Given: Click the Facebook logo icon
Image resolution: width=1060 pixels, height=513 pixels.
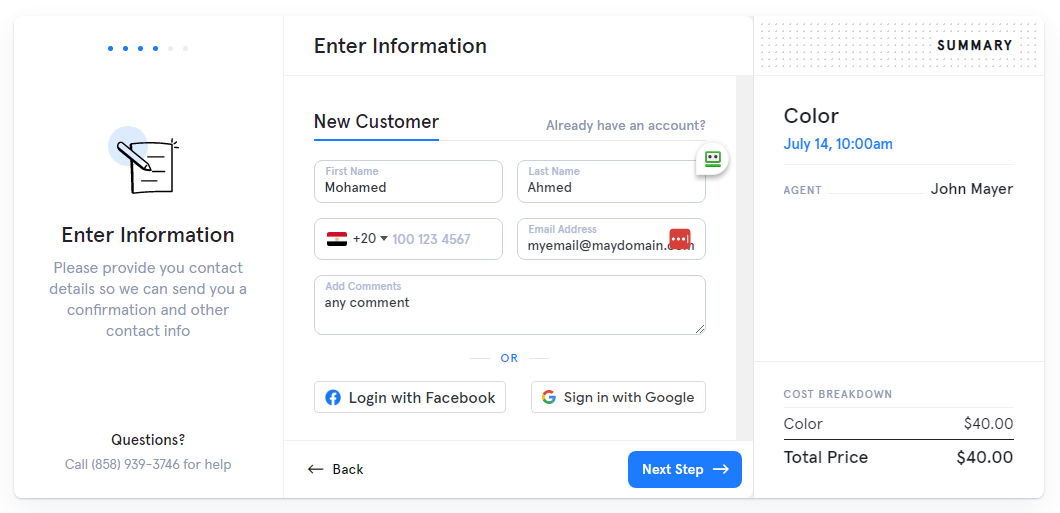Looking at the screenshot, I should point(333,398).
